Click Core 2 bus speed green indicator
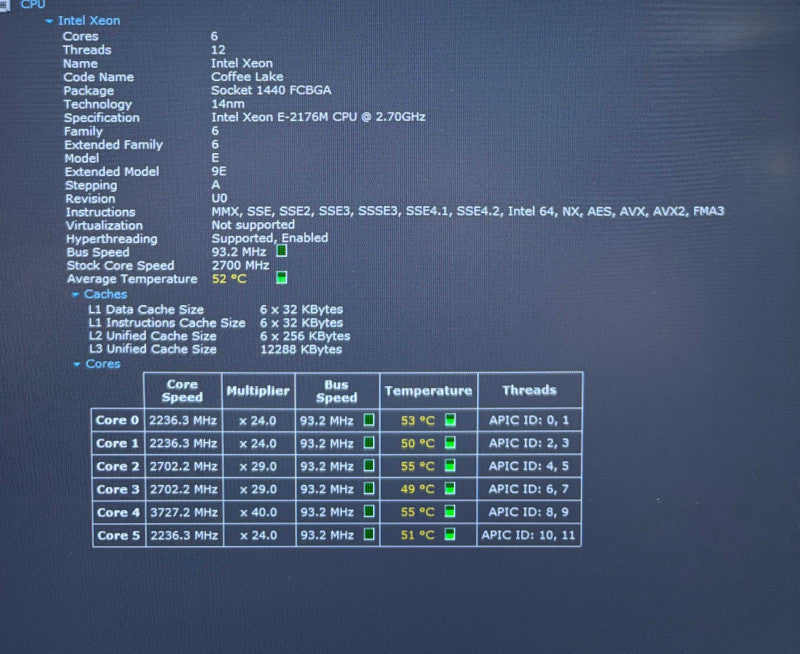This screenshot has height=654, width=800. (369, 466)
